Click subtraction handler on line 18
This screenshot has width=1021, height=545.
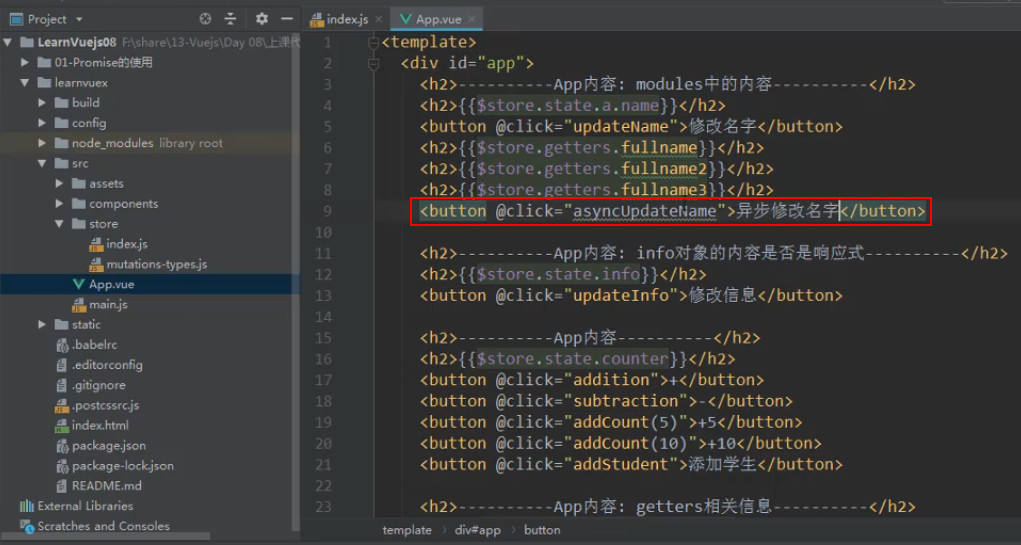[625, 401]
